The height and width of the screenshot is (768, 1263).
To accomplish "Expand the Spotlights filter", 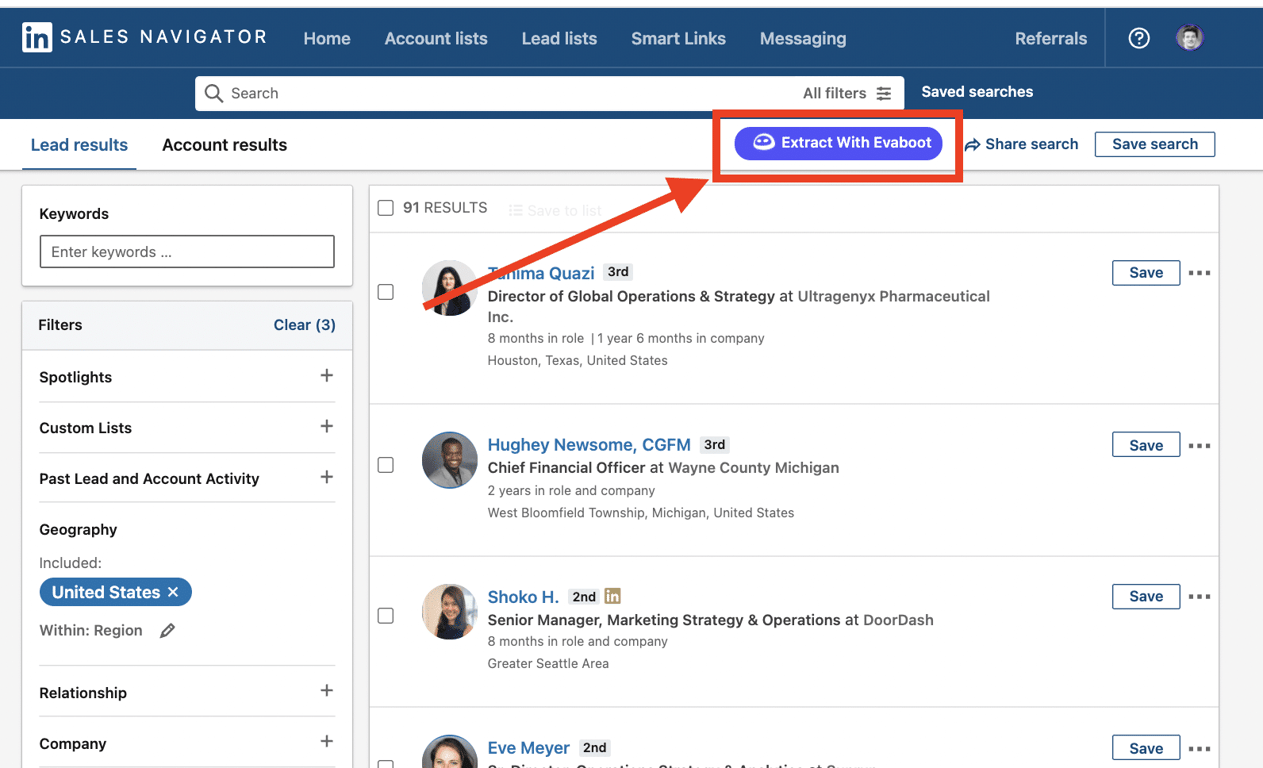I will (x=326, y=376).
